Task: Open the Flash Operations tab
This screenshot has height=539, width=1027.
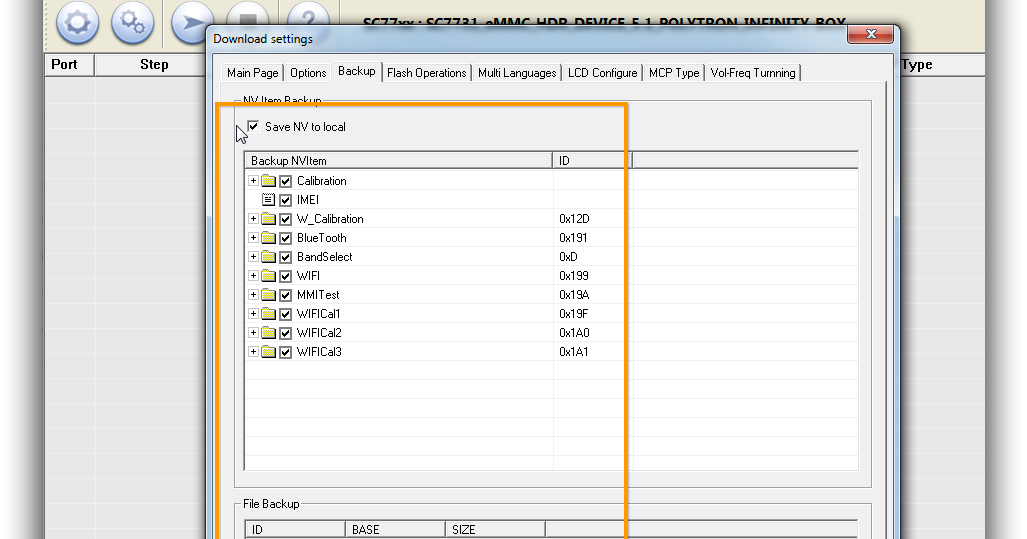Action: [426, 73]
